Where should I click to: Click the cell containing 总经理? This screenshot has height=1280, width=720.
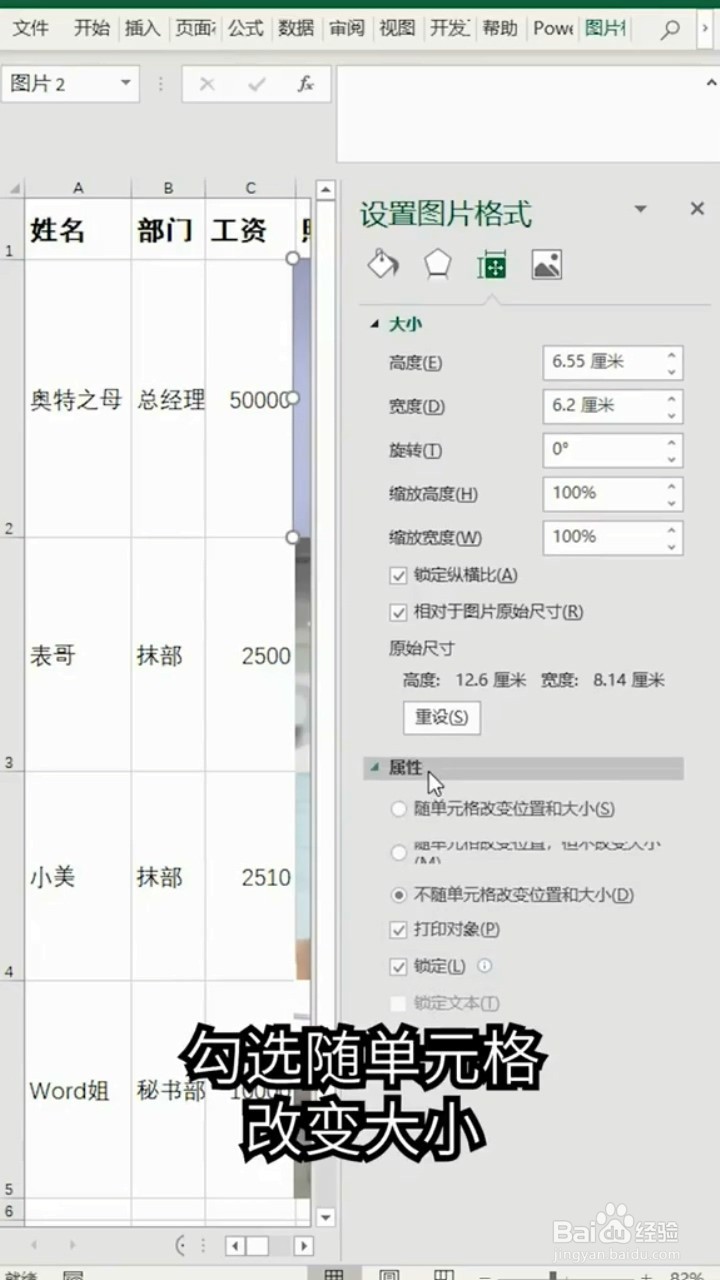point(168,399)
